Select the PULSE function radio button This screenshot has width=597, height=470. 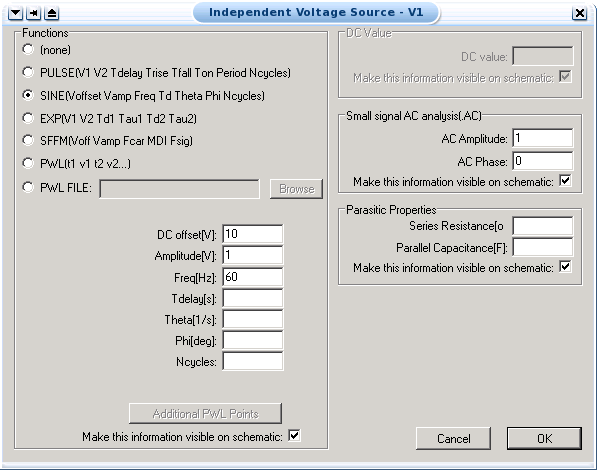tap(28, 72)
